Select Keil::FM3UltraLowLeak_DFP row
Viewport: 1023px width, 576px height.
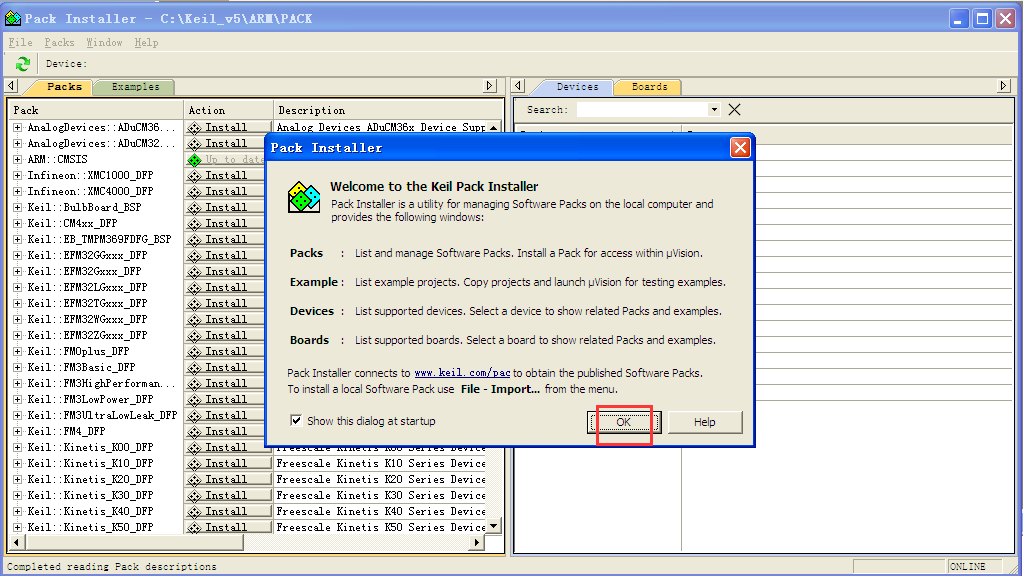(x=102, y=416)
